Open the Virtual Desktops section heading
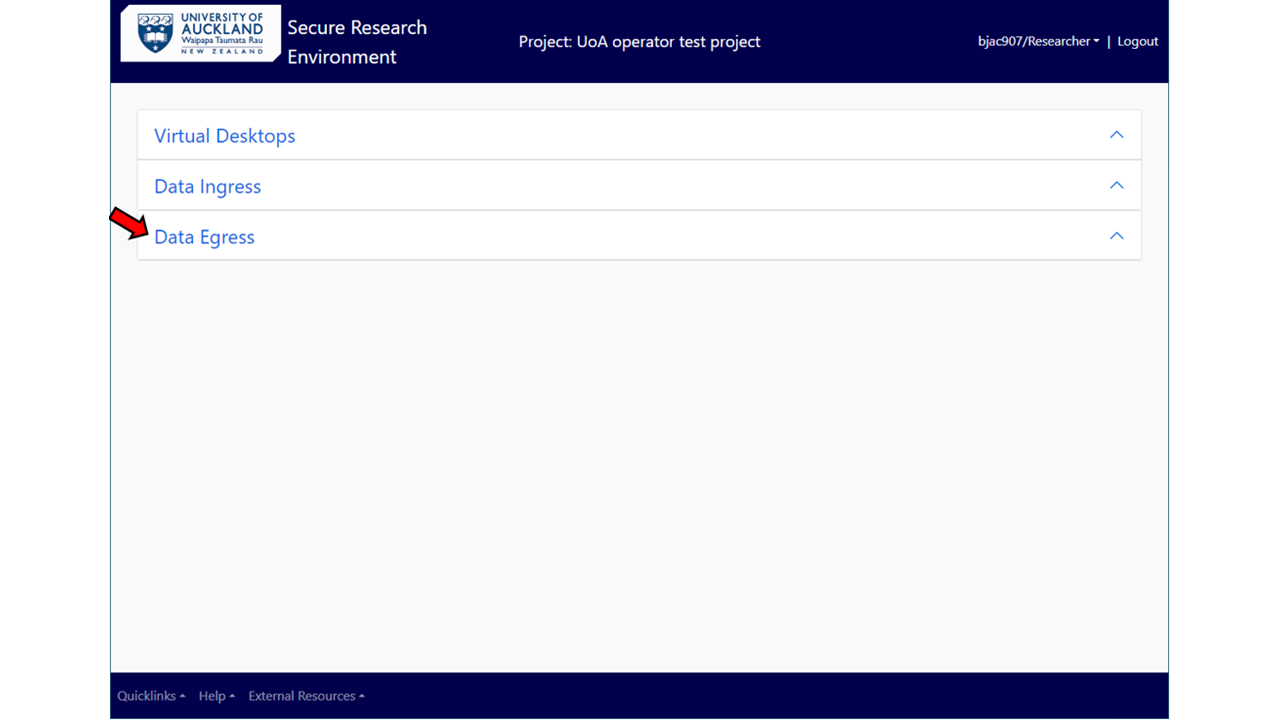 pyautogui.click(x=225, y=136)
